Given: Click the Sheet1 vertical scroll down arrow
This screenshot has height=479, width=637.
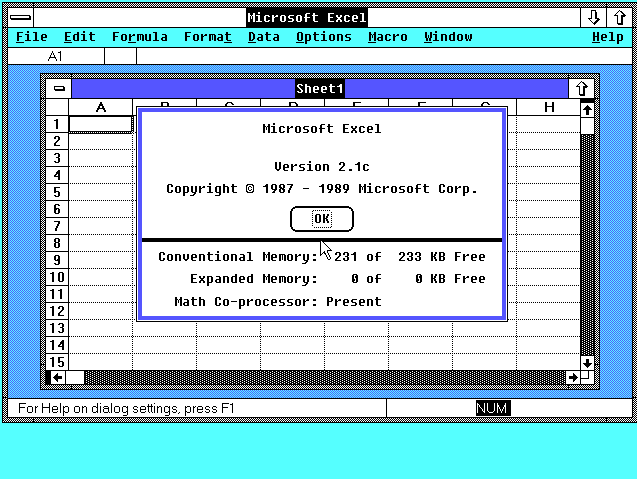Looking at the screenshot, I should click(587, 362).
